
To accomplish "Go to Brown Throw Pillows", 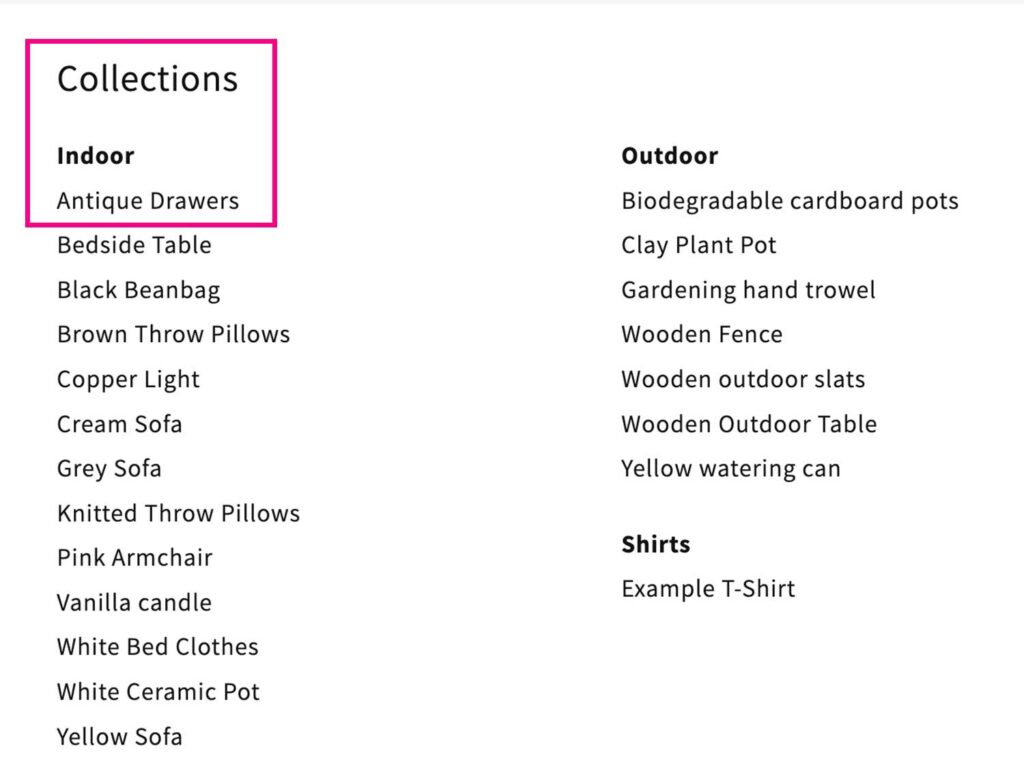I will (173, 335).
